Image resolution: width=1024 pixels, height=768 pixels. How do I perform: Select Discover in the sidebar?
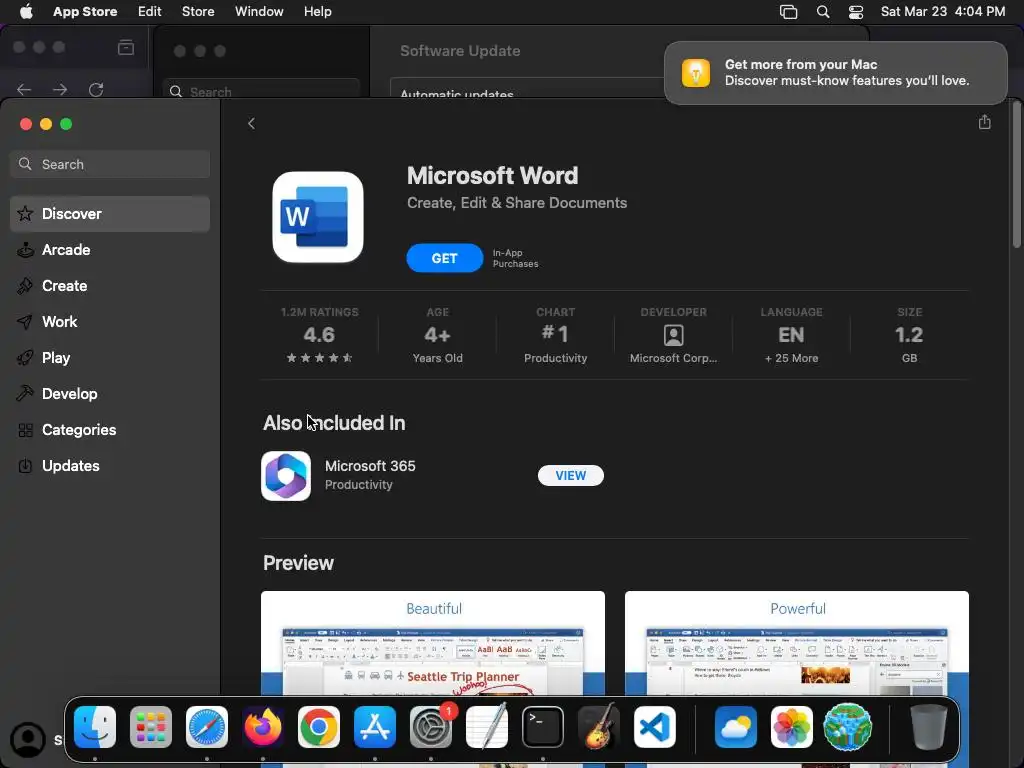click(110, 214)
